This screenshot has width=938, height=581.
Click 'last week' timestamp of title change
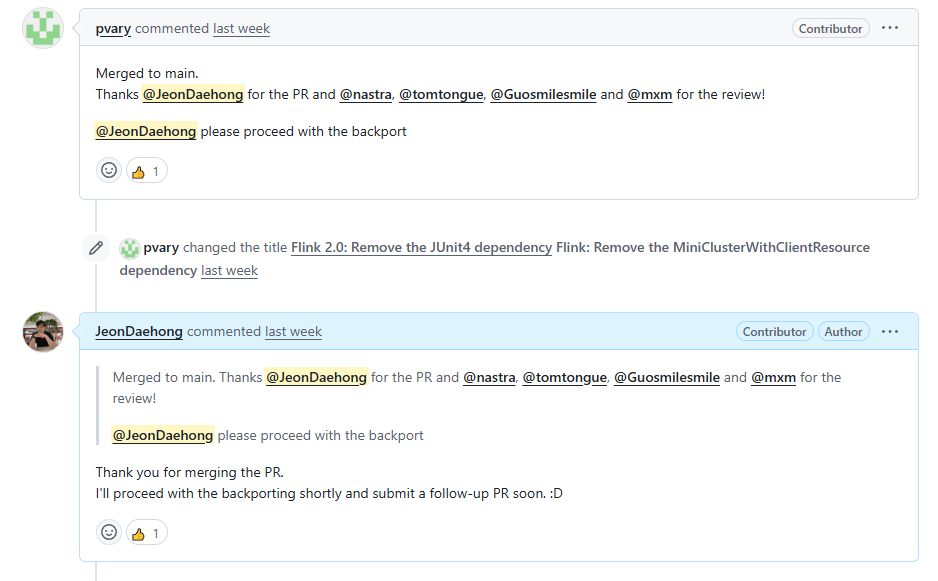click(x=229, y=270)
